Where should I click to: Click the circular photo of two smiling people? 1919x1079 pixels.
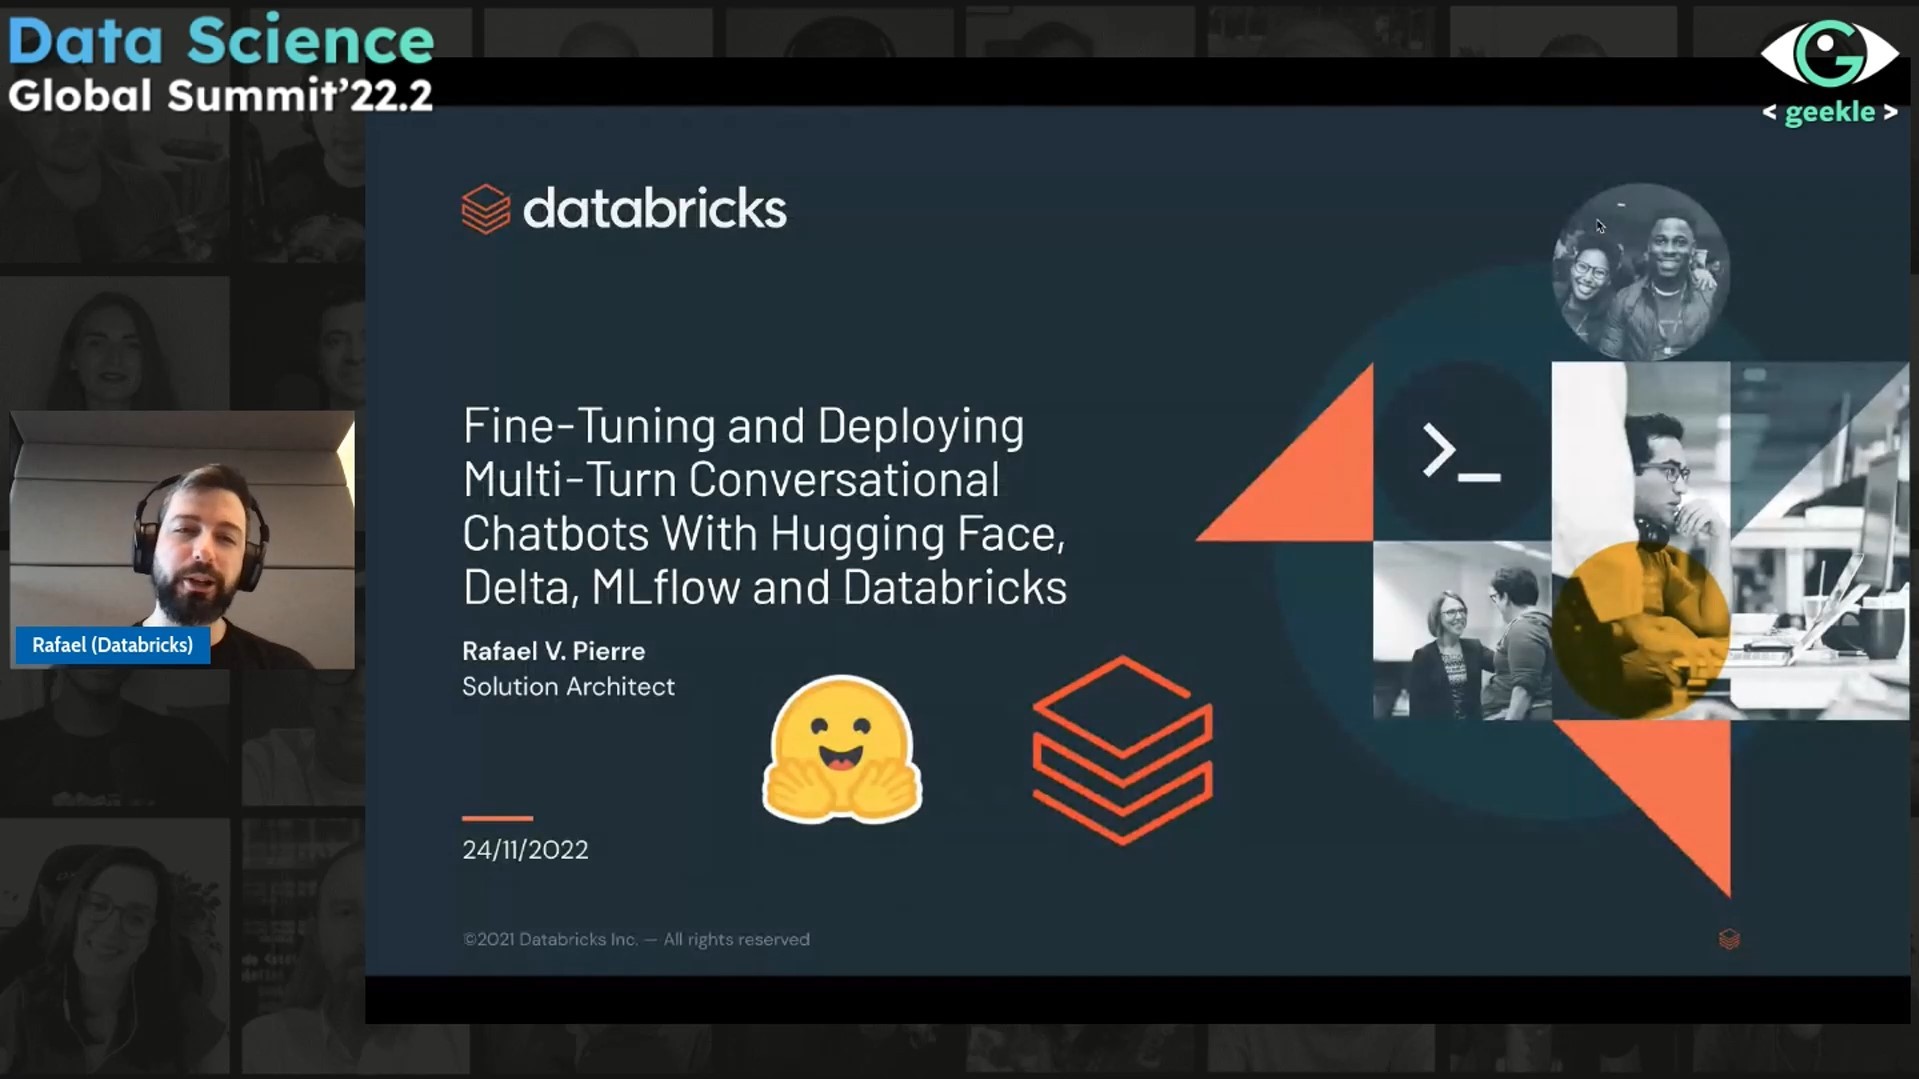pyautogui.click(x=1640, y=272)
